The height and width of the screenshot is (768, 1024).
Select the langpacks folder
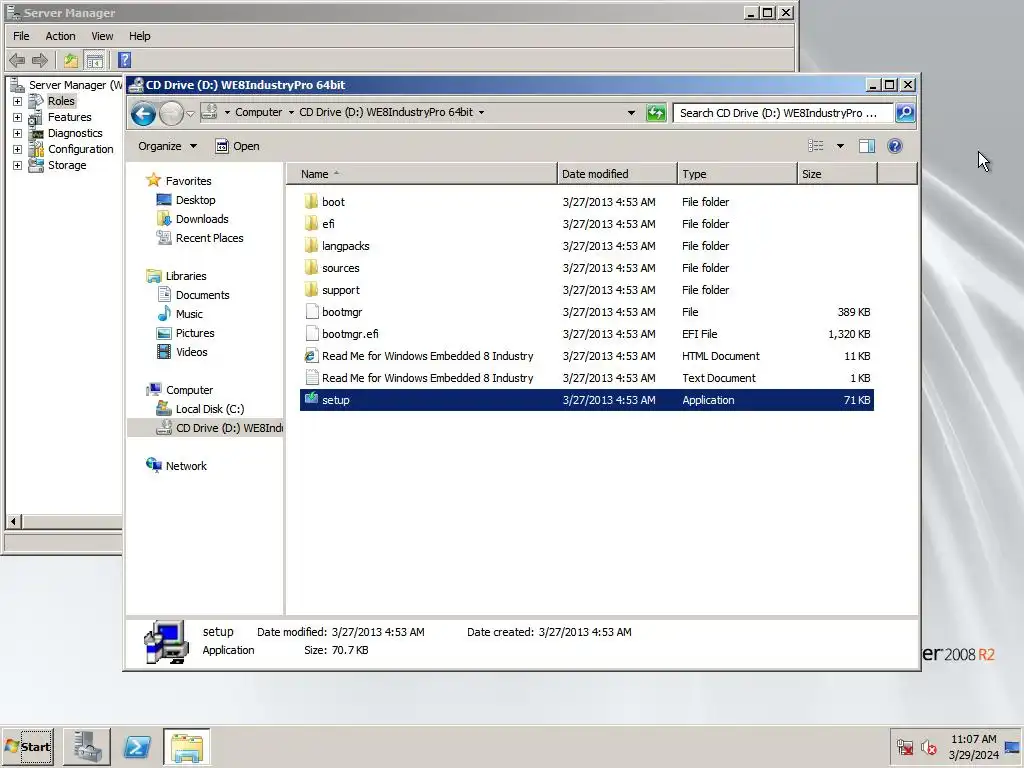point(587,246)
